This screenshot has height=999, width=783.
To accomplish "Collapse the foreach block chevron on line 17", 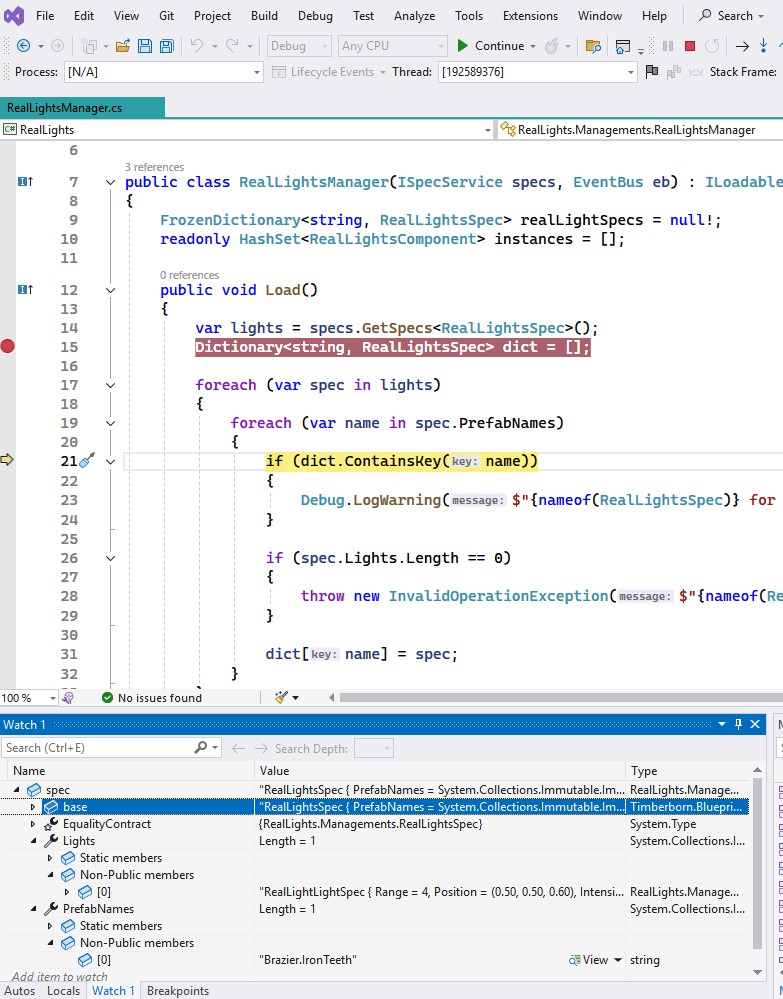I will (110, 385).
